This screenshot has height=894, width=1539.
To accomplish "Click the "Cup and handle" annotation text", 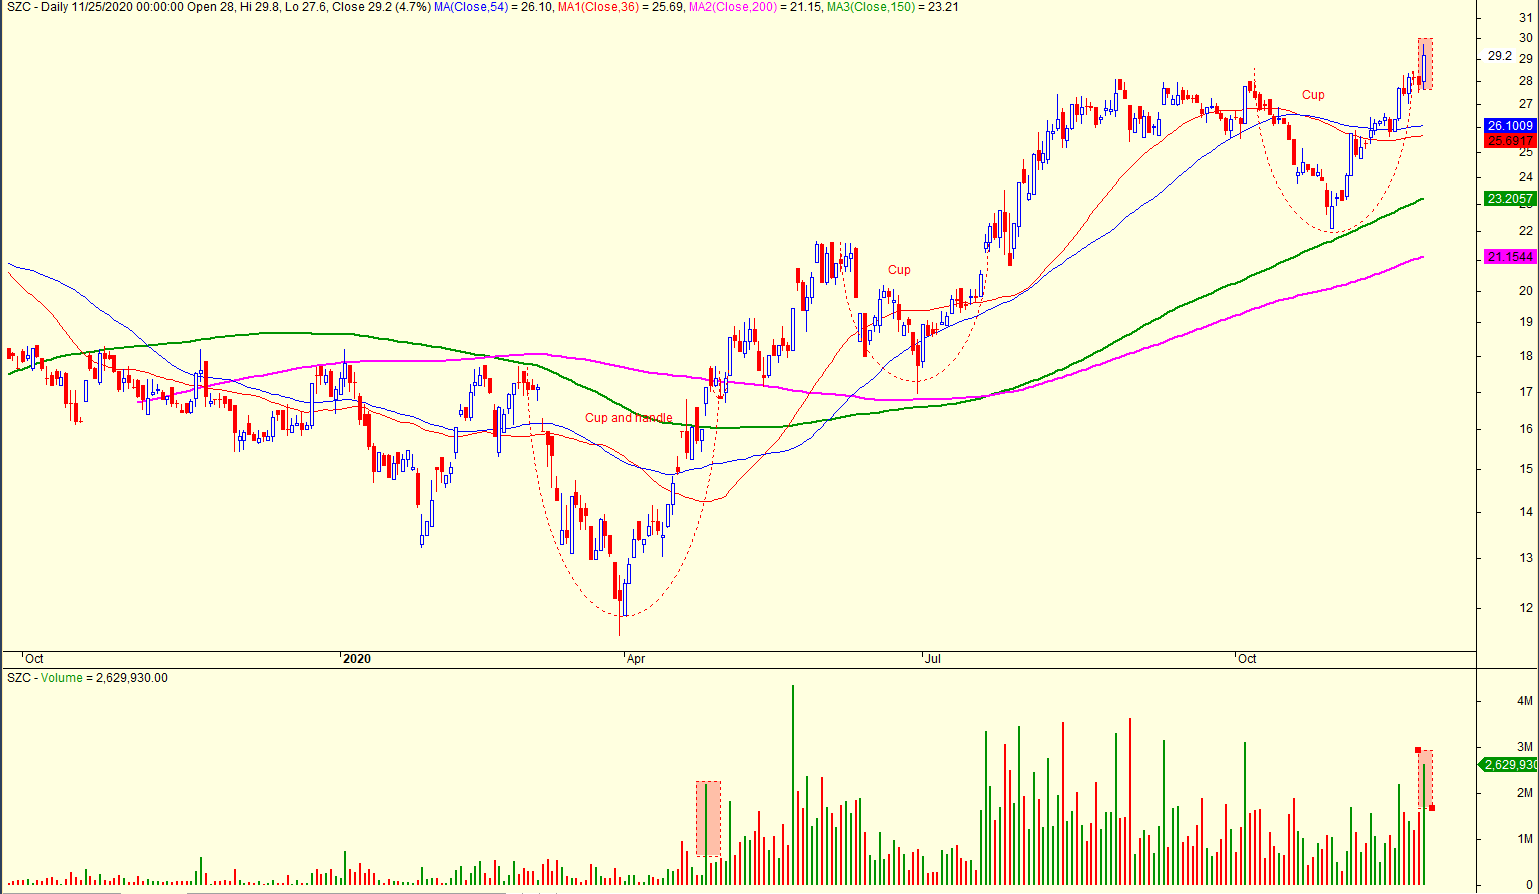I will point(628,418).
